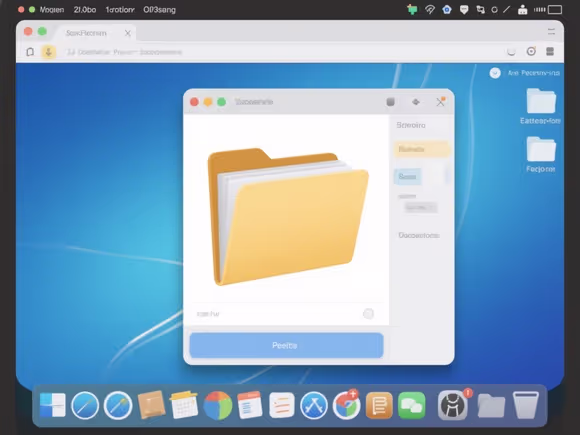Open the Mogren menu in the menu bar
Viewport: 580px width, 435px height.
pos(52,10)
